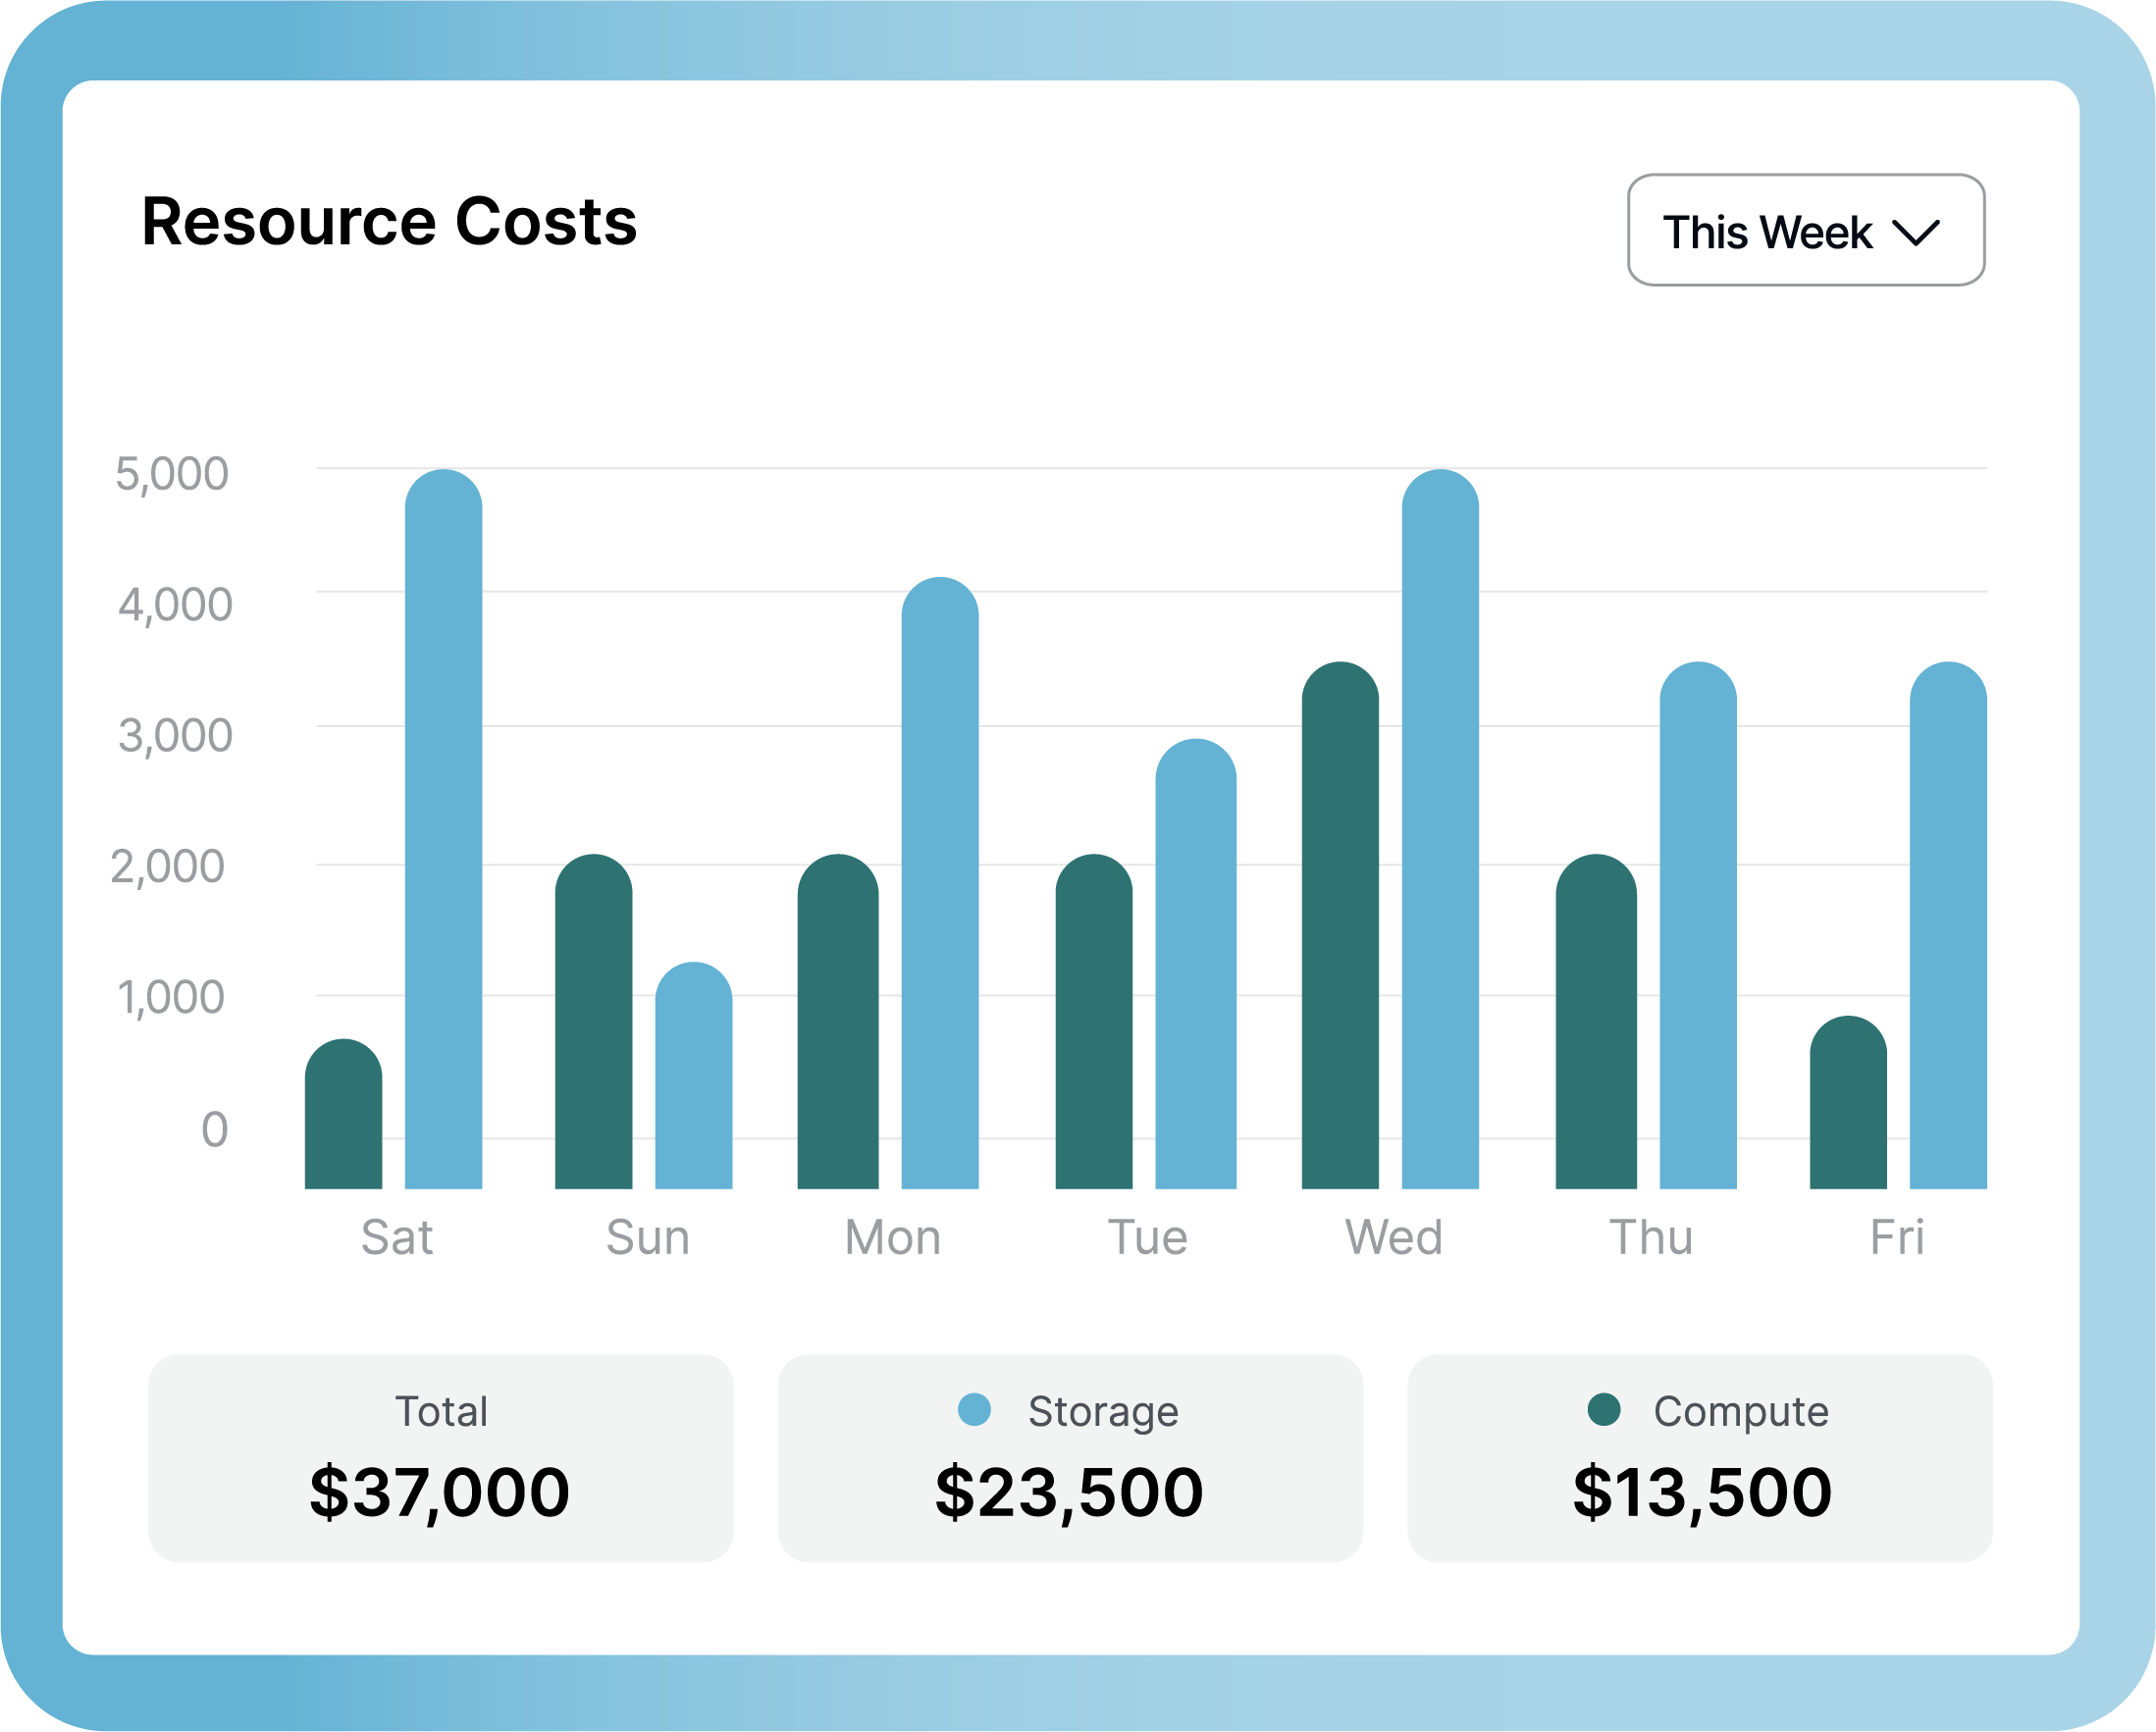The height and width of the screenshot is (1732, 2156).
Task: Click Monday's blue storage bar
Action: click(939, 884)
